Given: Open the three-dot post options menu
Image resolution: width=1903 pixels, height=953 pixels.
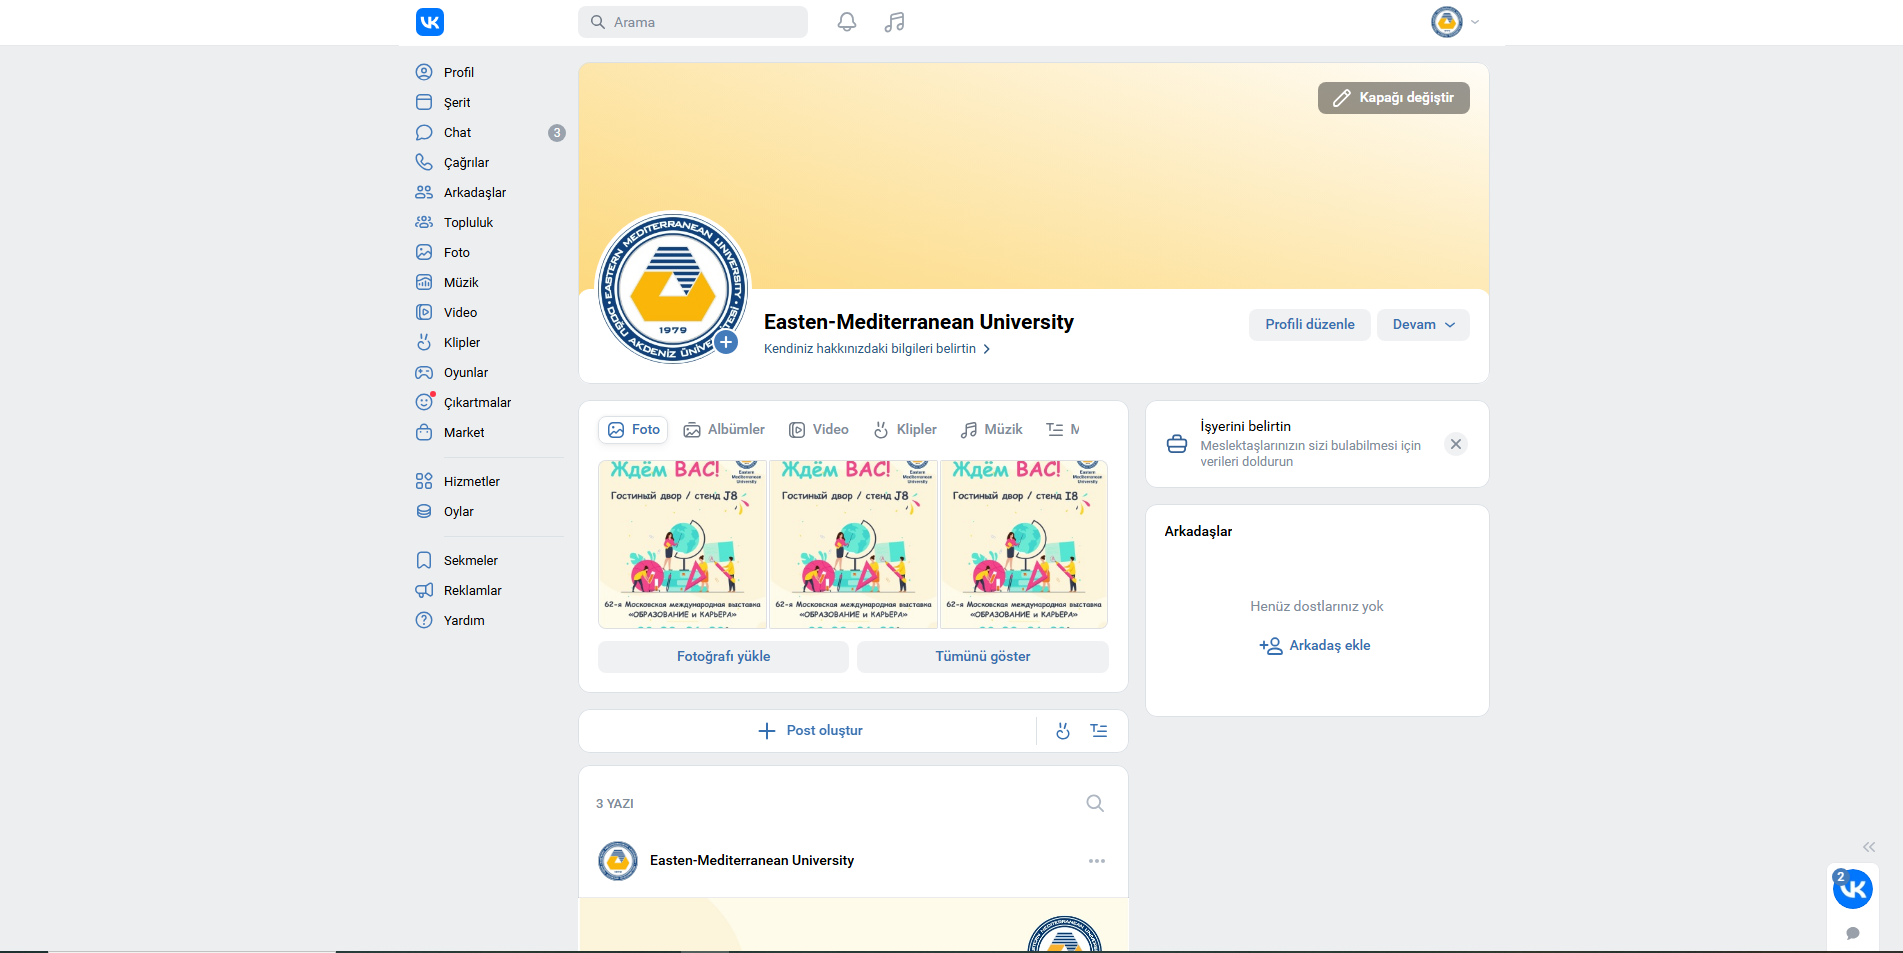Looking at the screenshot, I should pyautogui.click(x=1097, y=861).
